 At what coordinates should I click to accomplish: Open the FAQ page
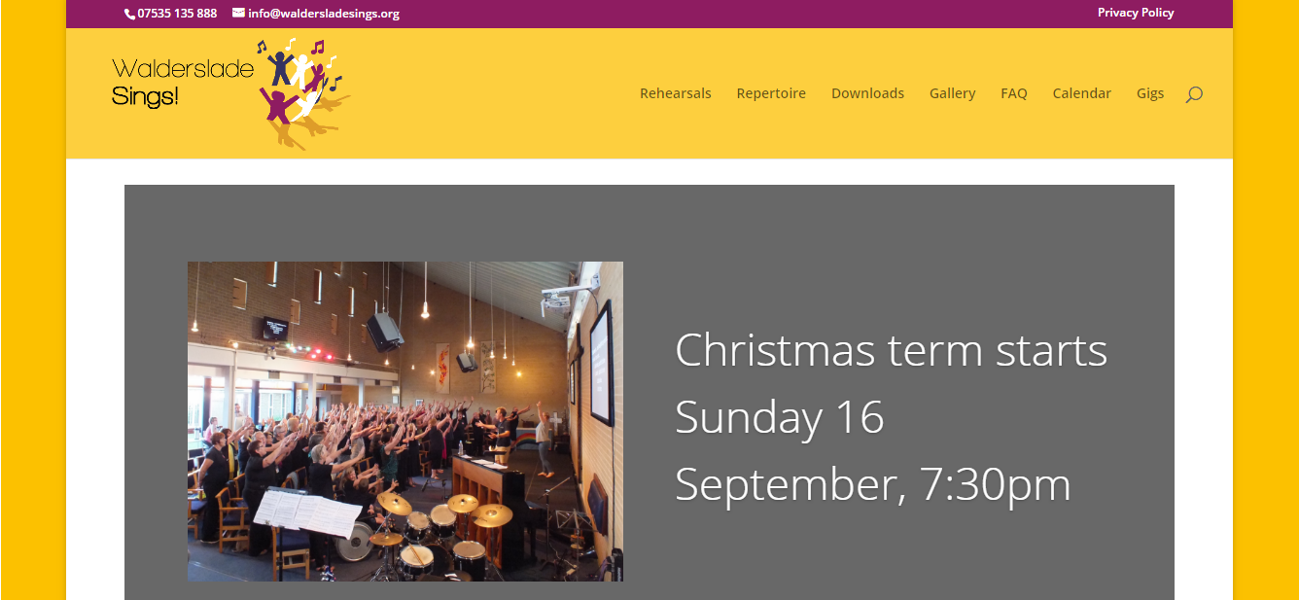click(x=1014, y=93)
